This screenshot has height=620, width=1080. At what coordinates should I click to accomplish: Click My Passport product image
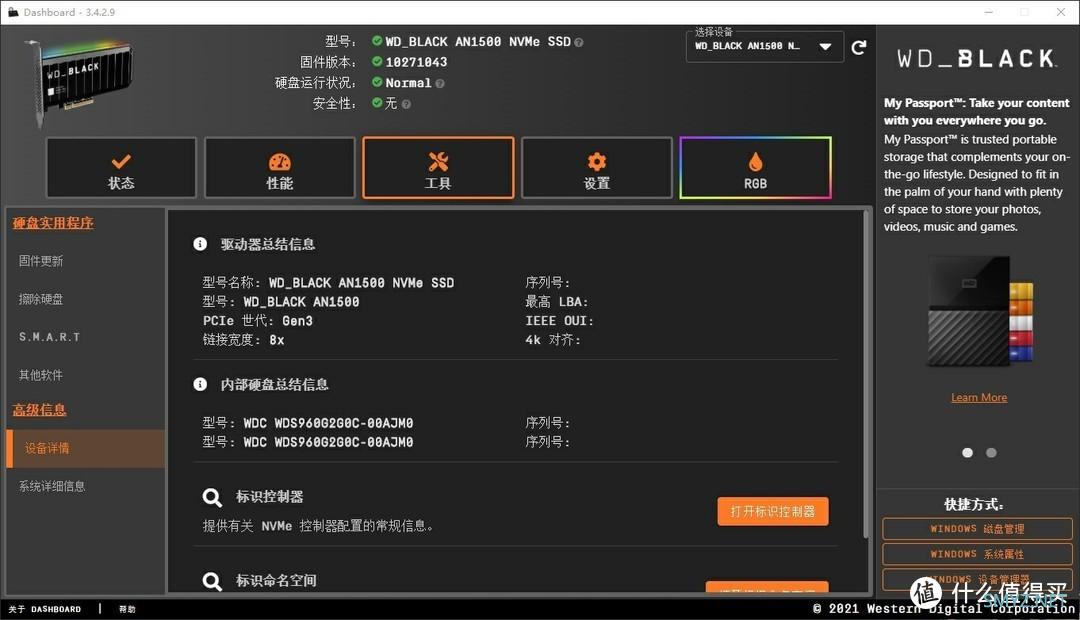click(979, 311)
